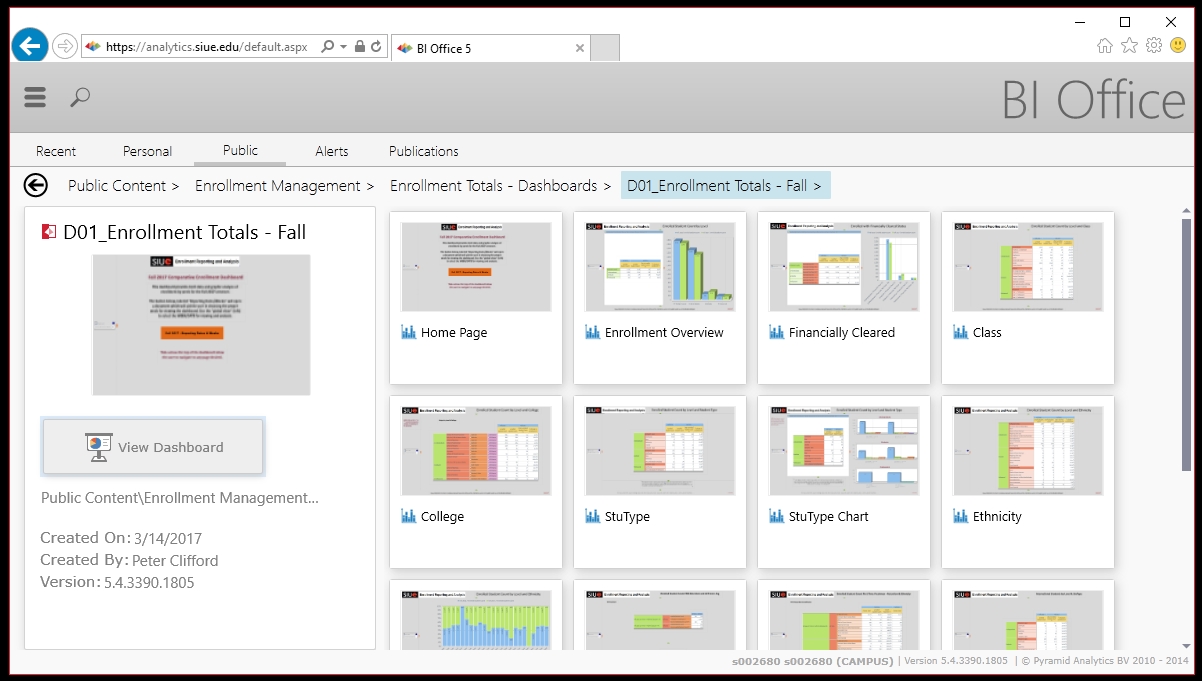Image resolution: width=1202 pixels, height=681 pixels.
Task: Switch to the Personal tab
Action: (x=147, y=151)
